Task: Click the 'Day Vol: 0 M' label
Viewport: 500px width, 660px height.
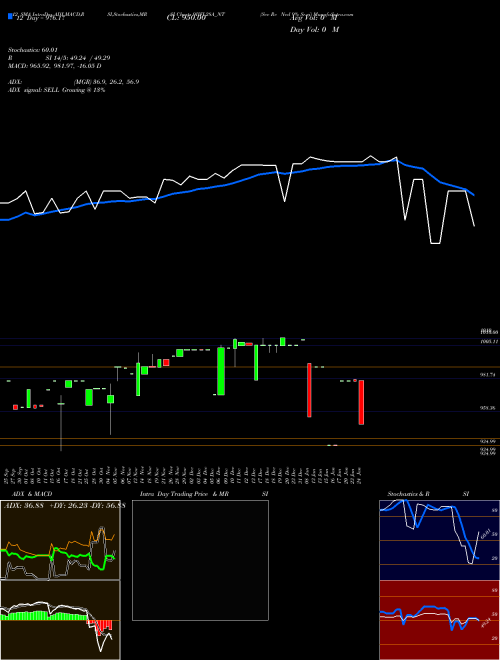Action: (314, 30)
